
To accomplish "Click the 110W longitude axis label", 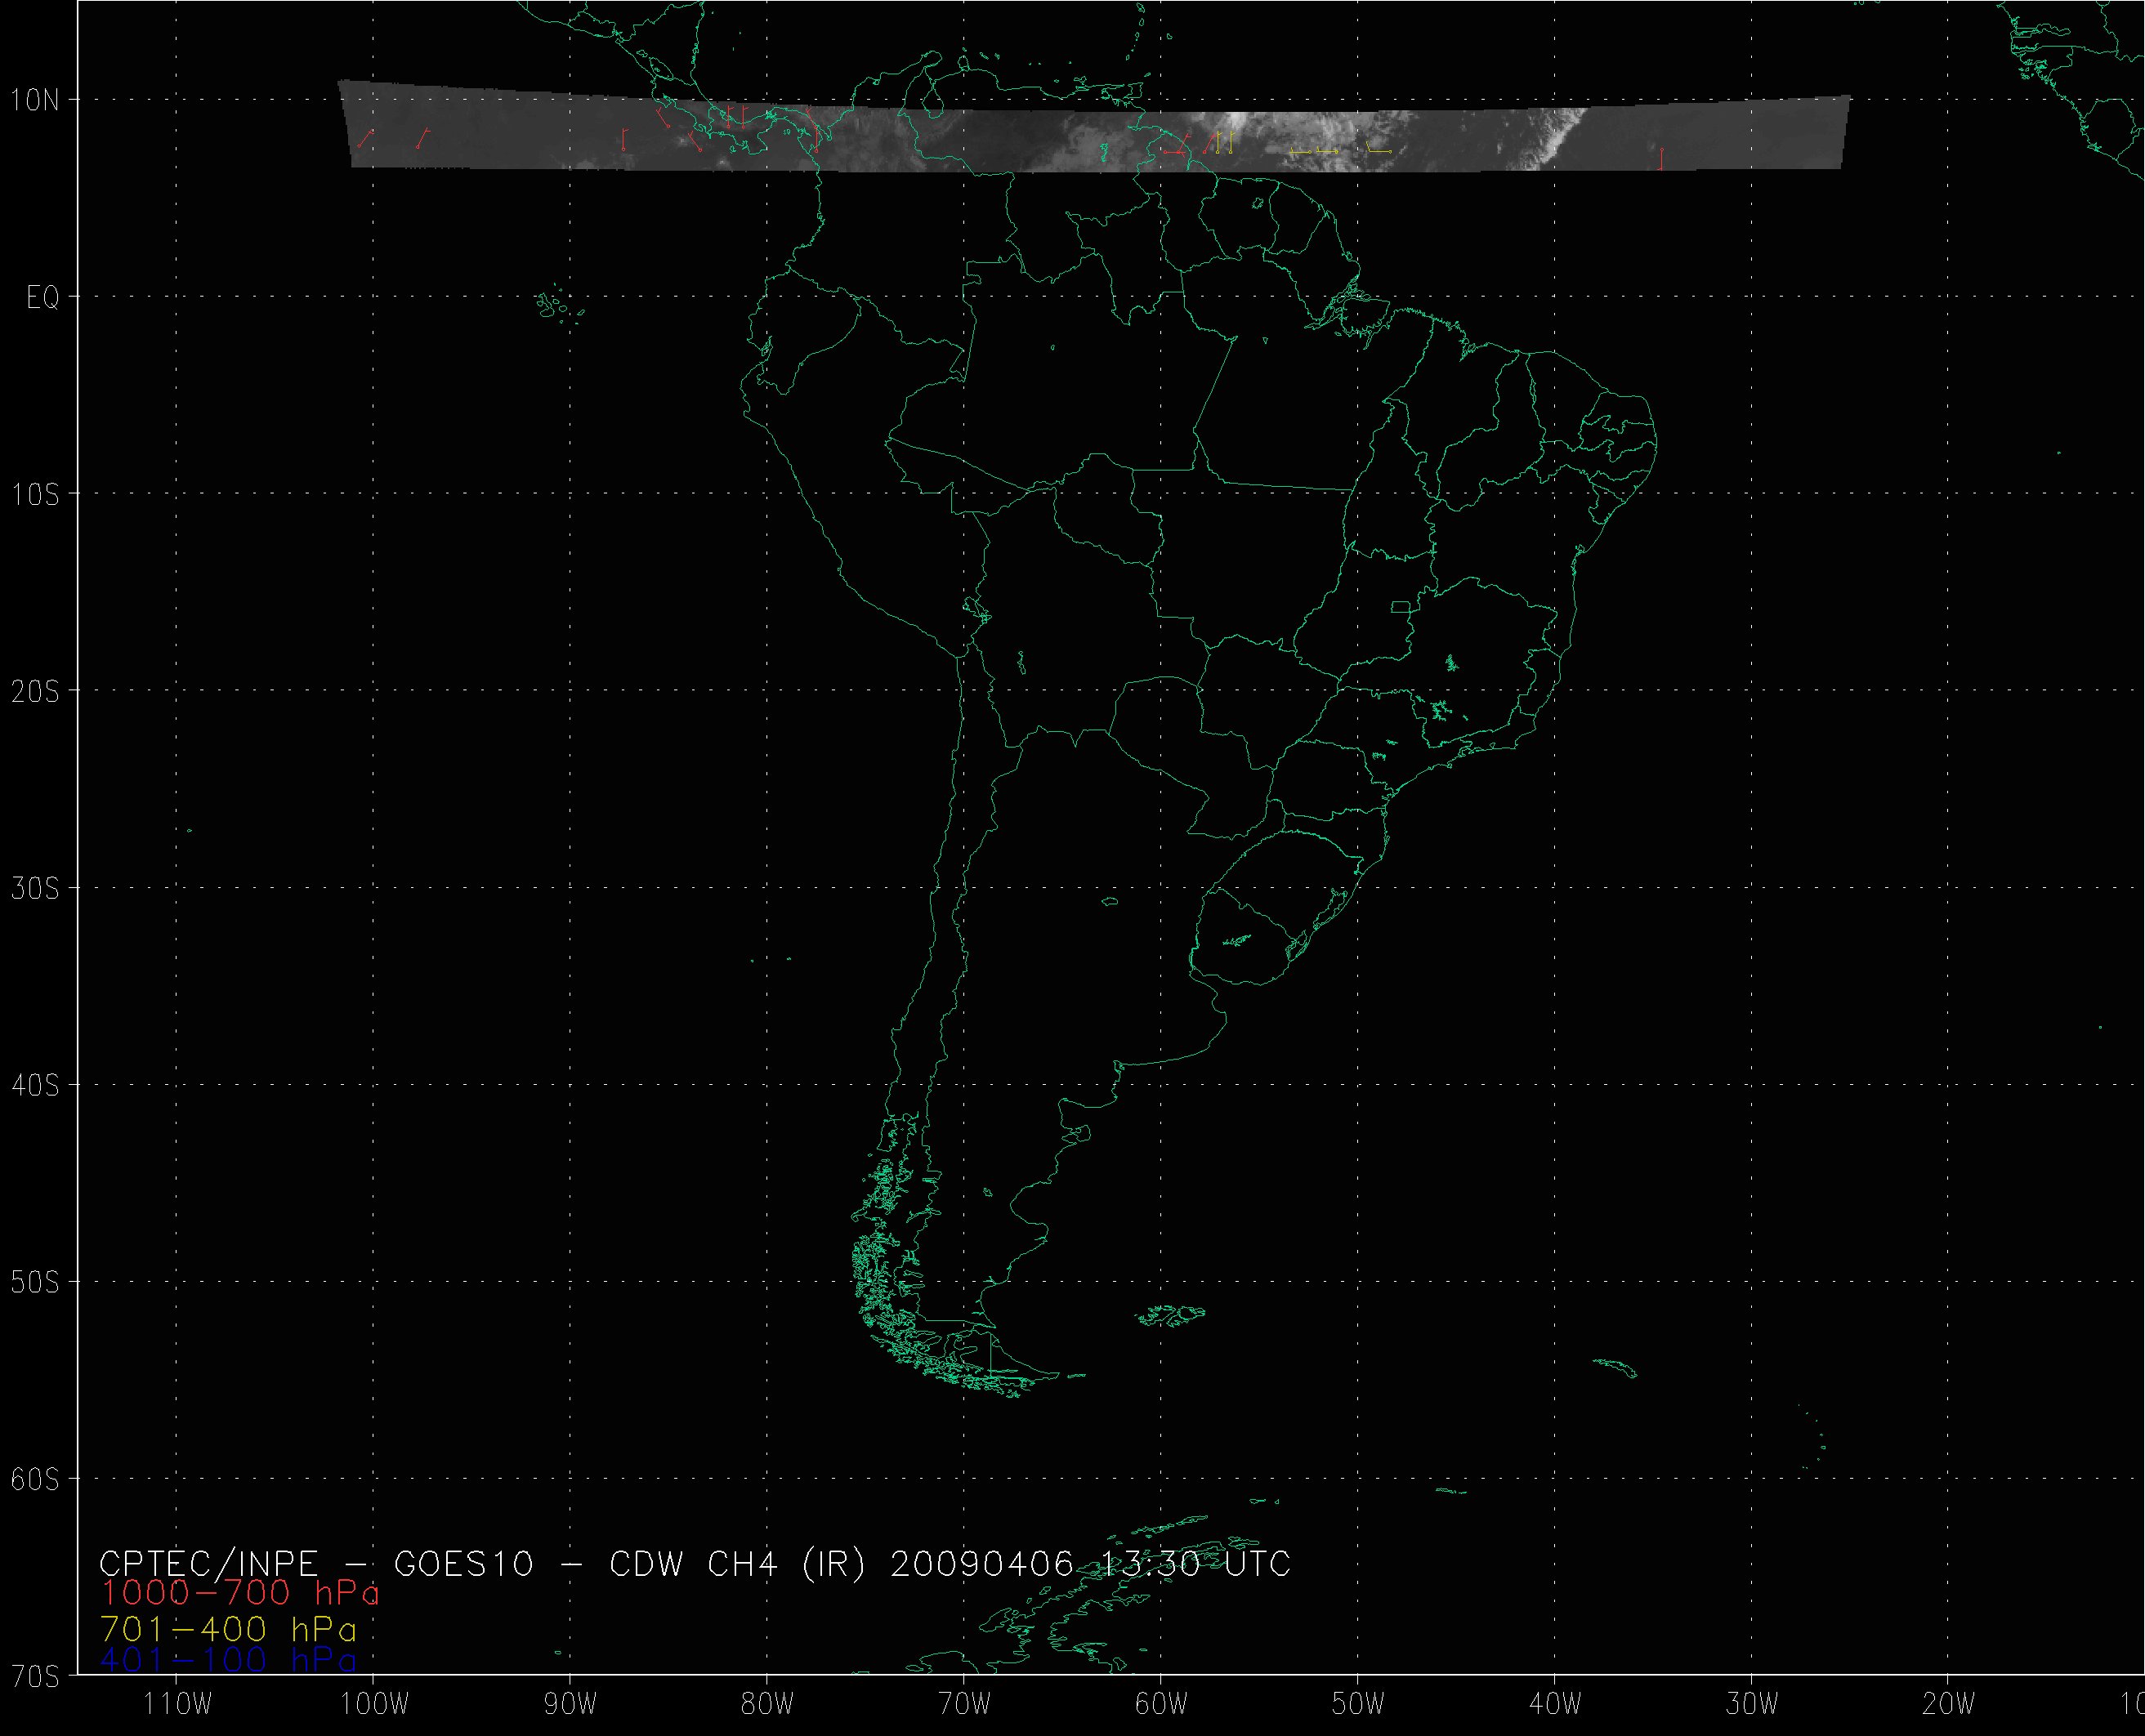I will pos(177,1705).
